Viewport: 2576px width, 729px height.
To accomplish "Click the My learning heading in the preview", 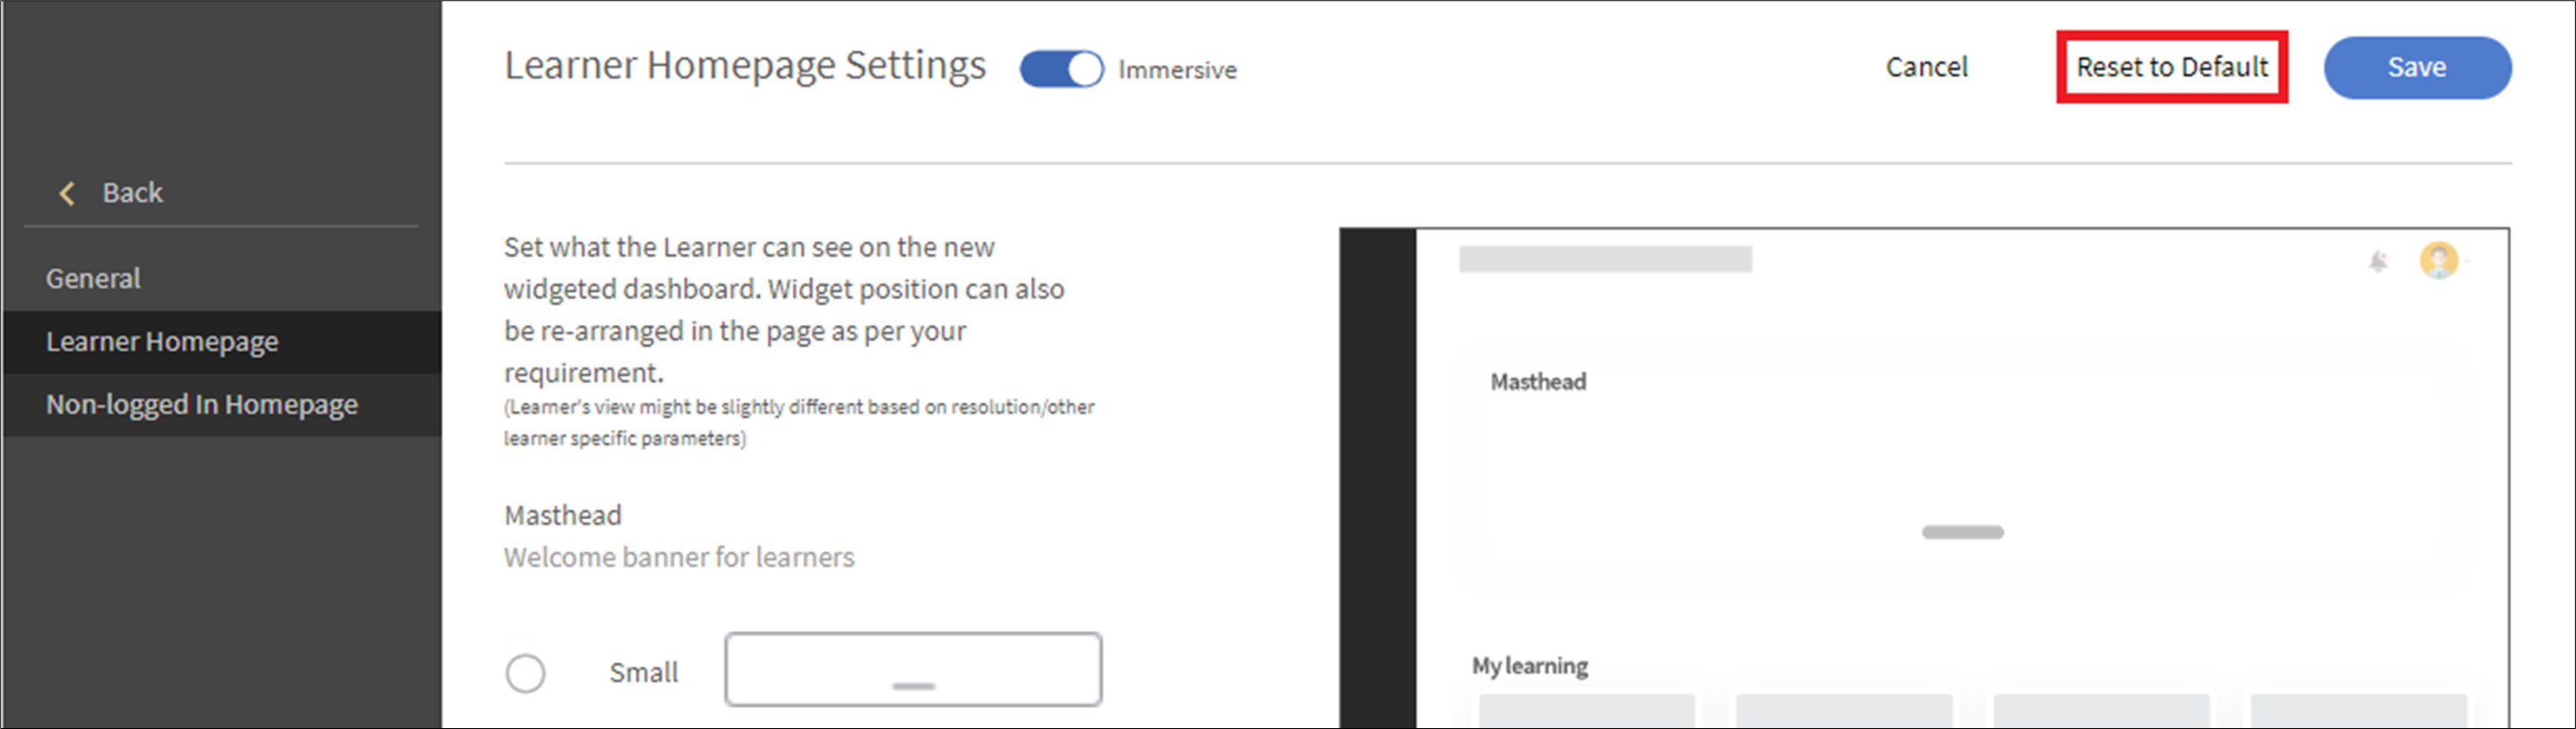I will point(1530,666).
